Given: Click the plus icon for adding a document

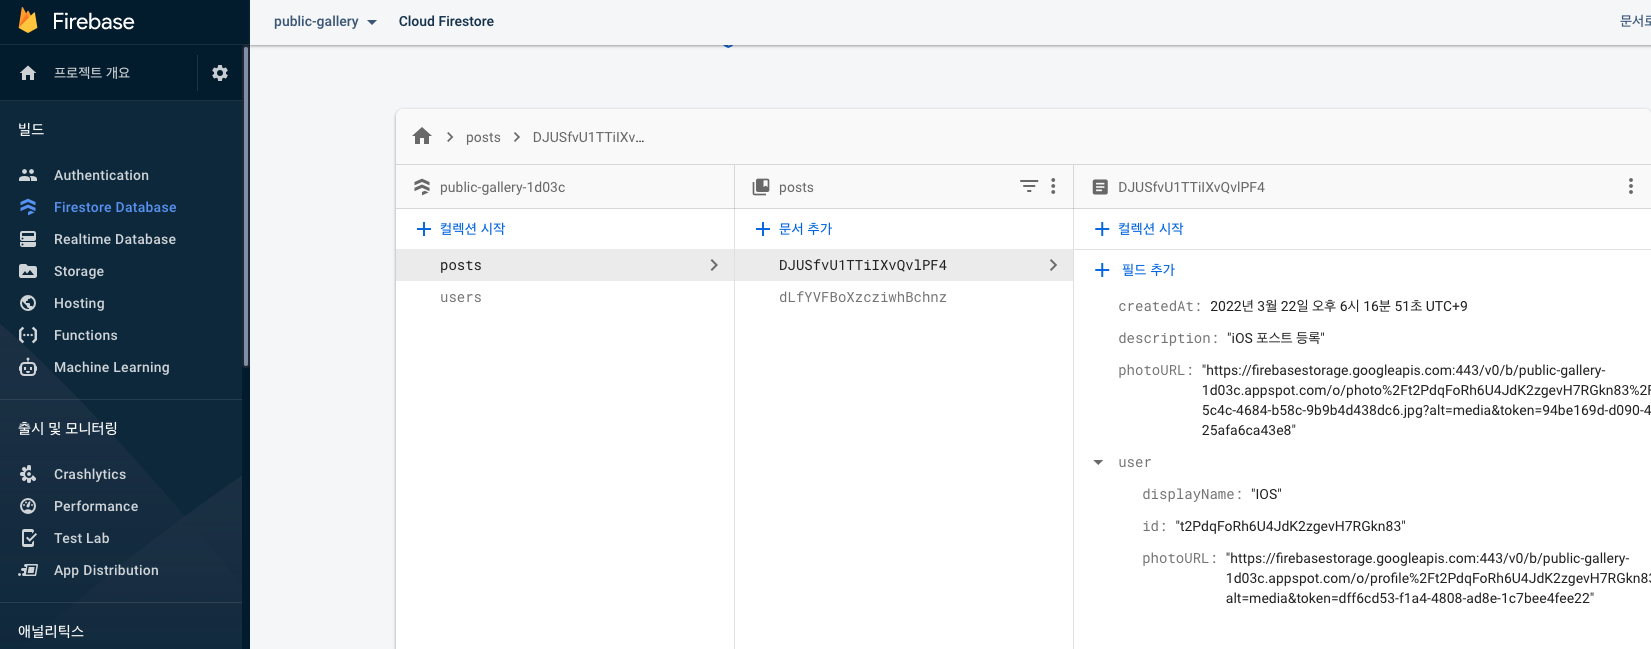Looking at the screenshot, I should click(762, 229).
